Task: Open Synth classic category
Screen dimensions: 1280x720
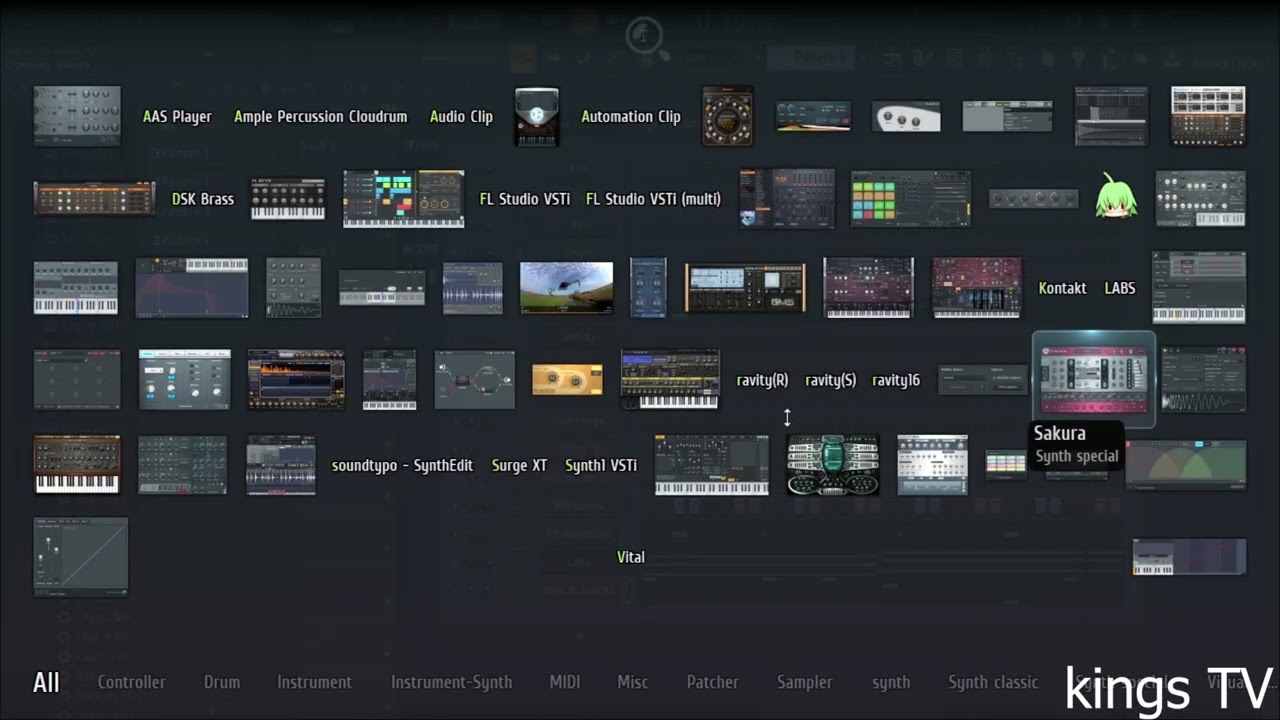Action: click(x=993, y=682)
